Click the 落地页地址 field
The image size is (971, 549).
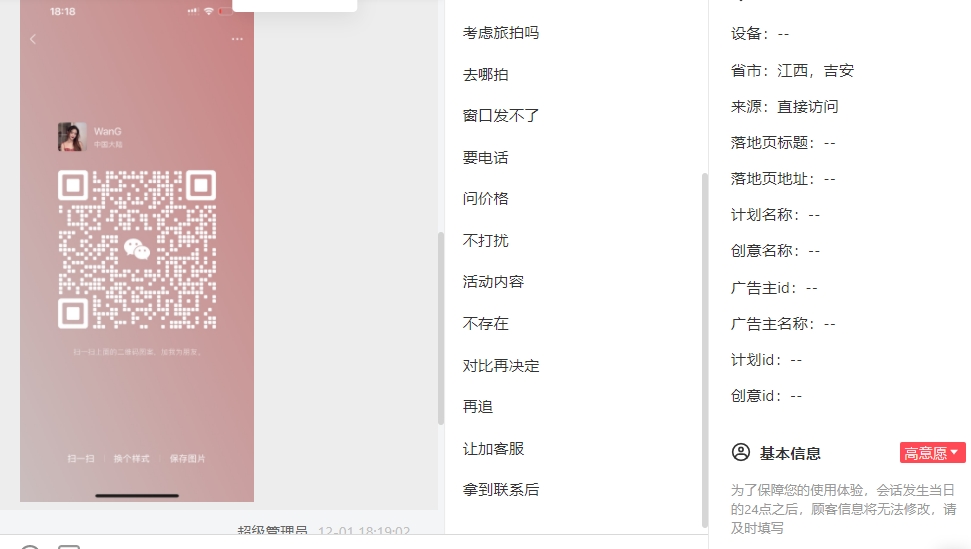(783, 179)
